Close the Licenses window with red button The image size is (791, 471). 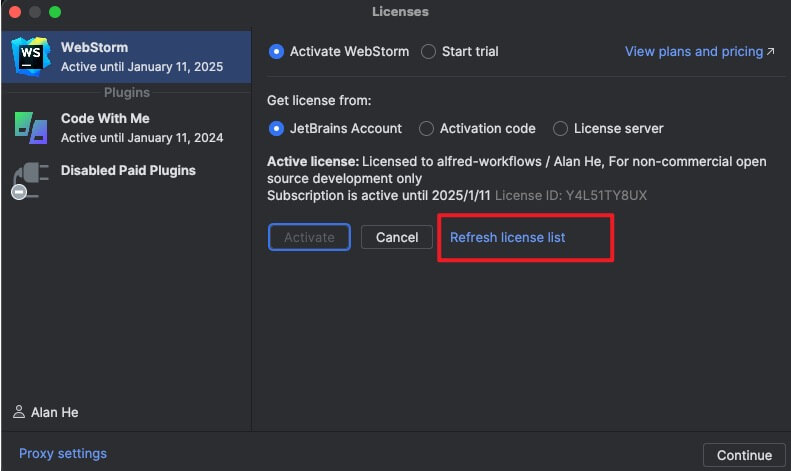(x=15, y=12)
